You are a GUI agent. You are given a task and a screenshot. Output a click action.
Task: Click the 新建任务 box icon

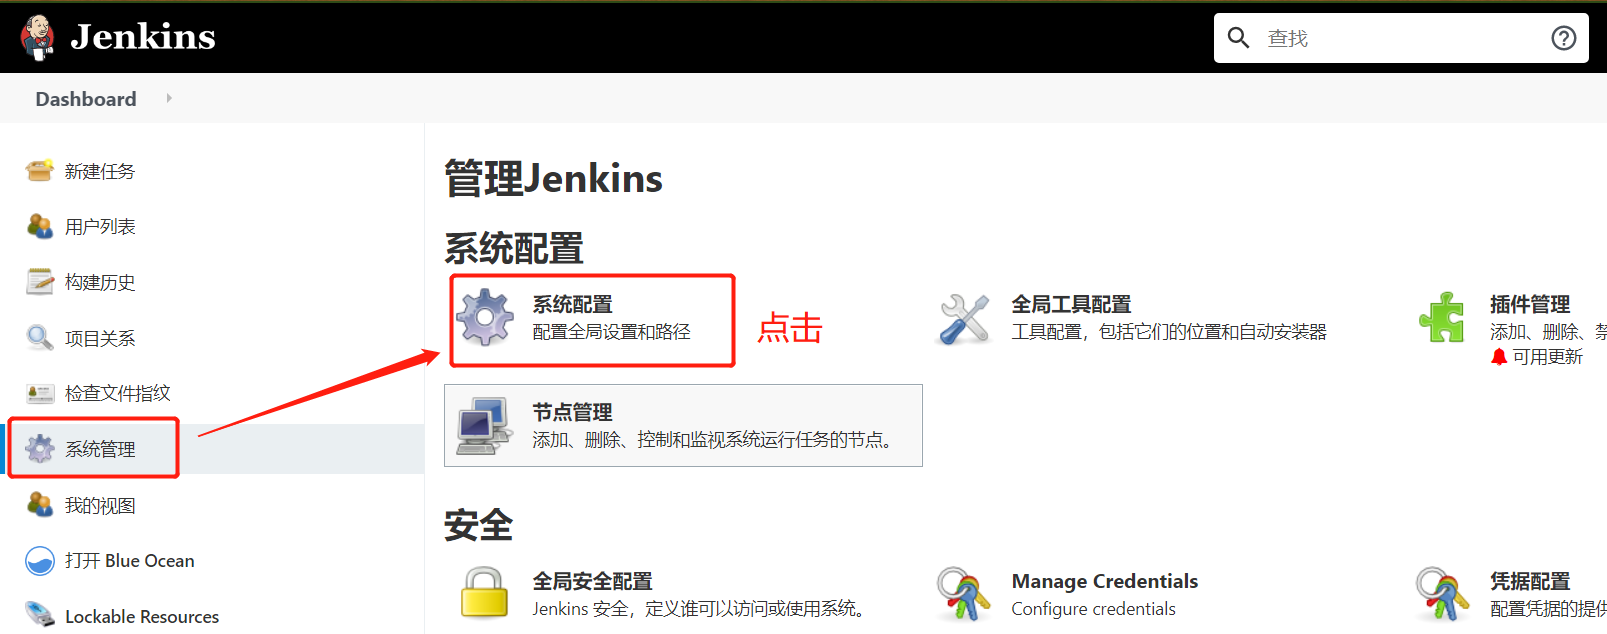40,171
